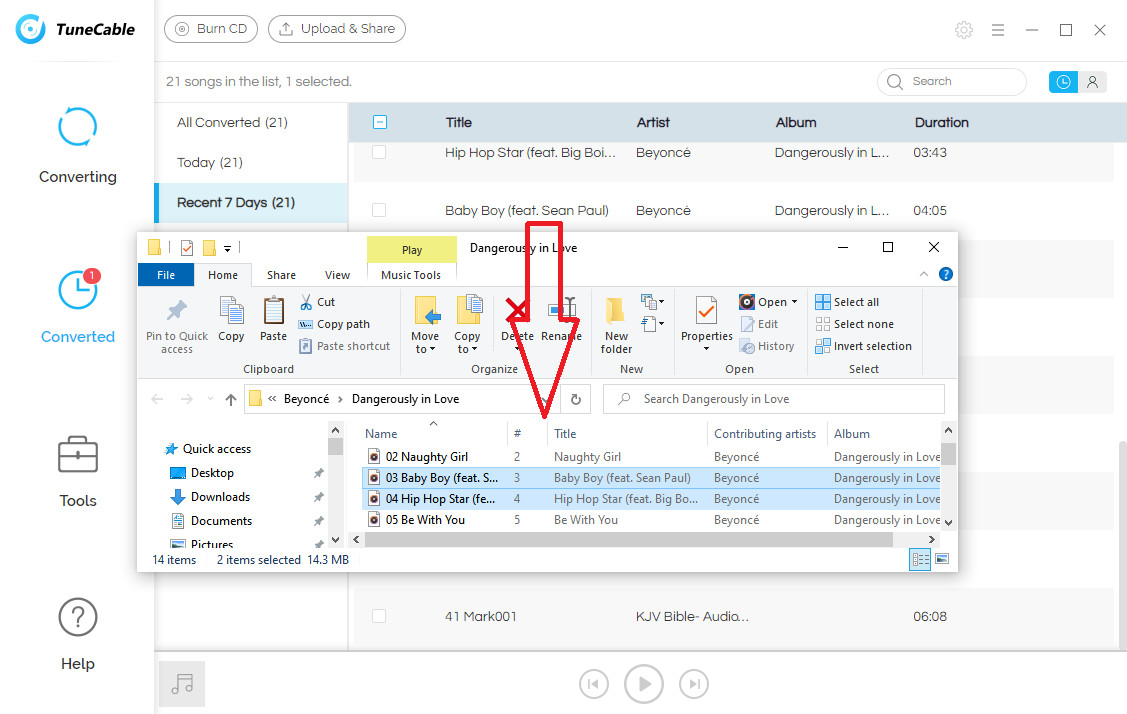Switch Explorer to large icons view
1127x714 pixels.
coord(942,559)
